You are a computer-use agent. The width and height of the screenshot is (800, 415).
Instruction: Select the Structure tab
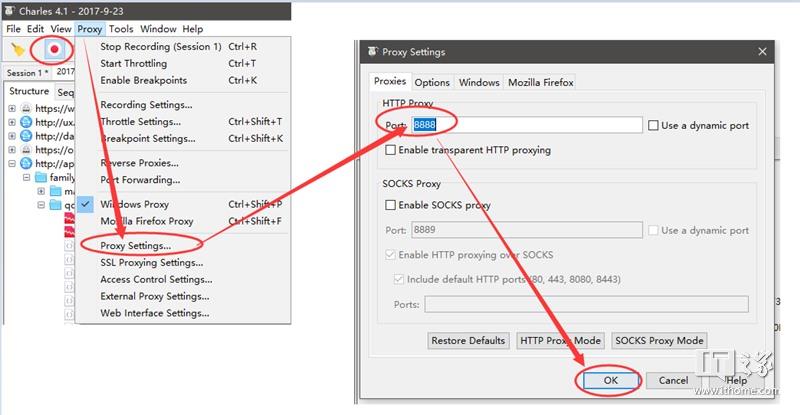tap(29, 91)
